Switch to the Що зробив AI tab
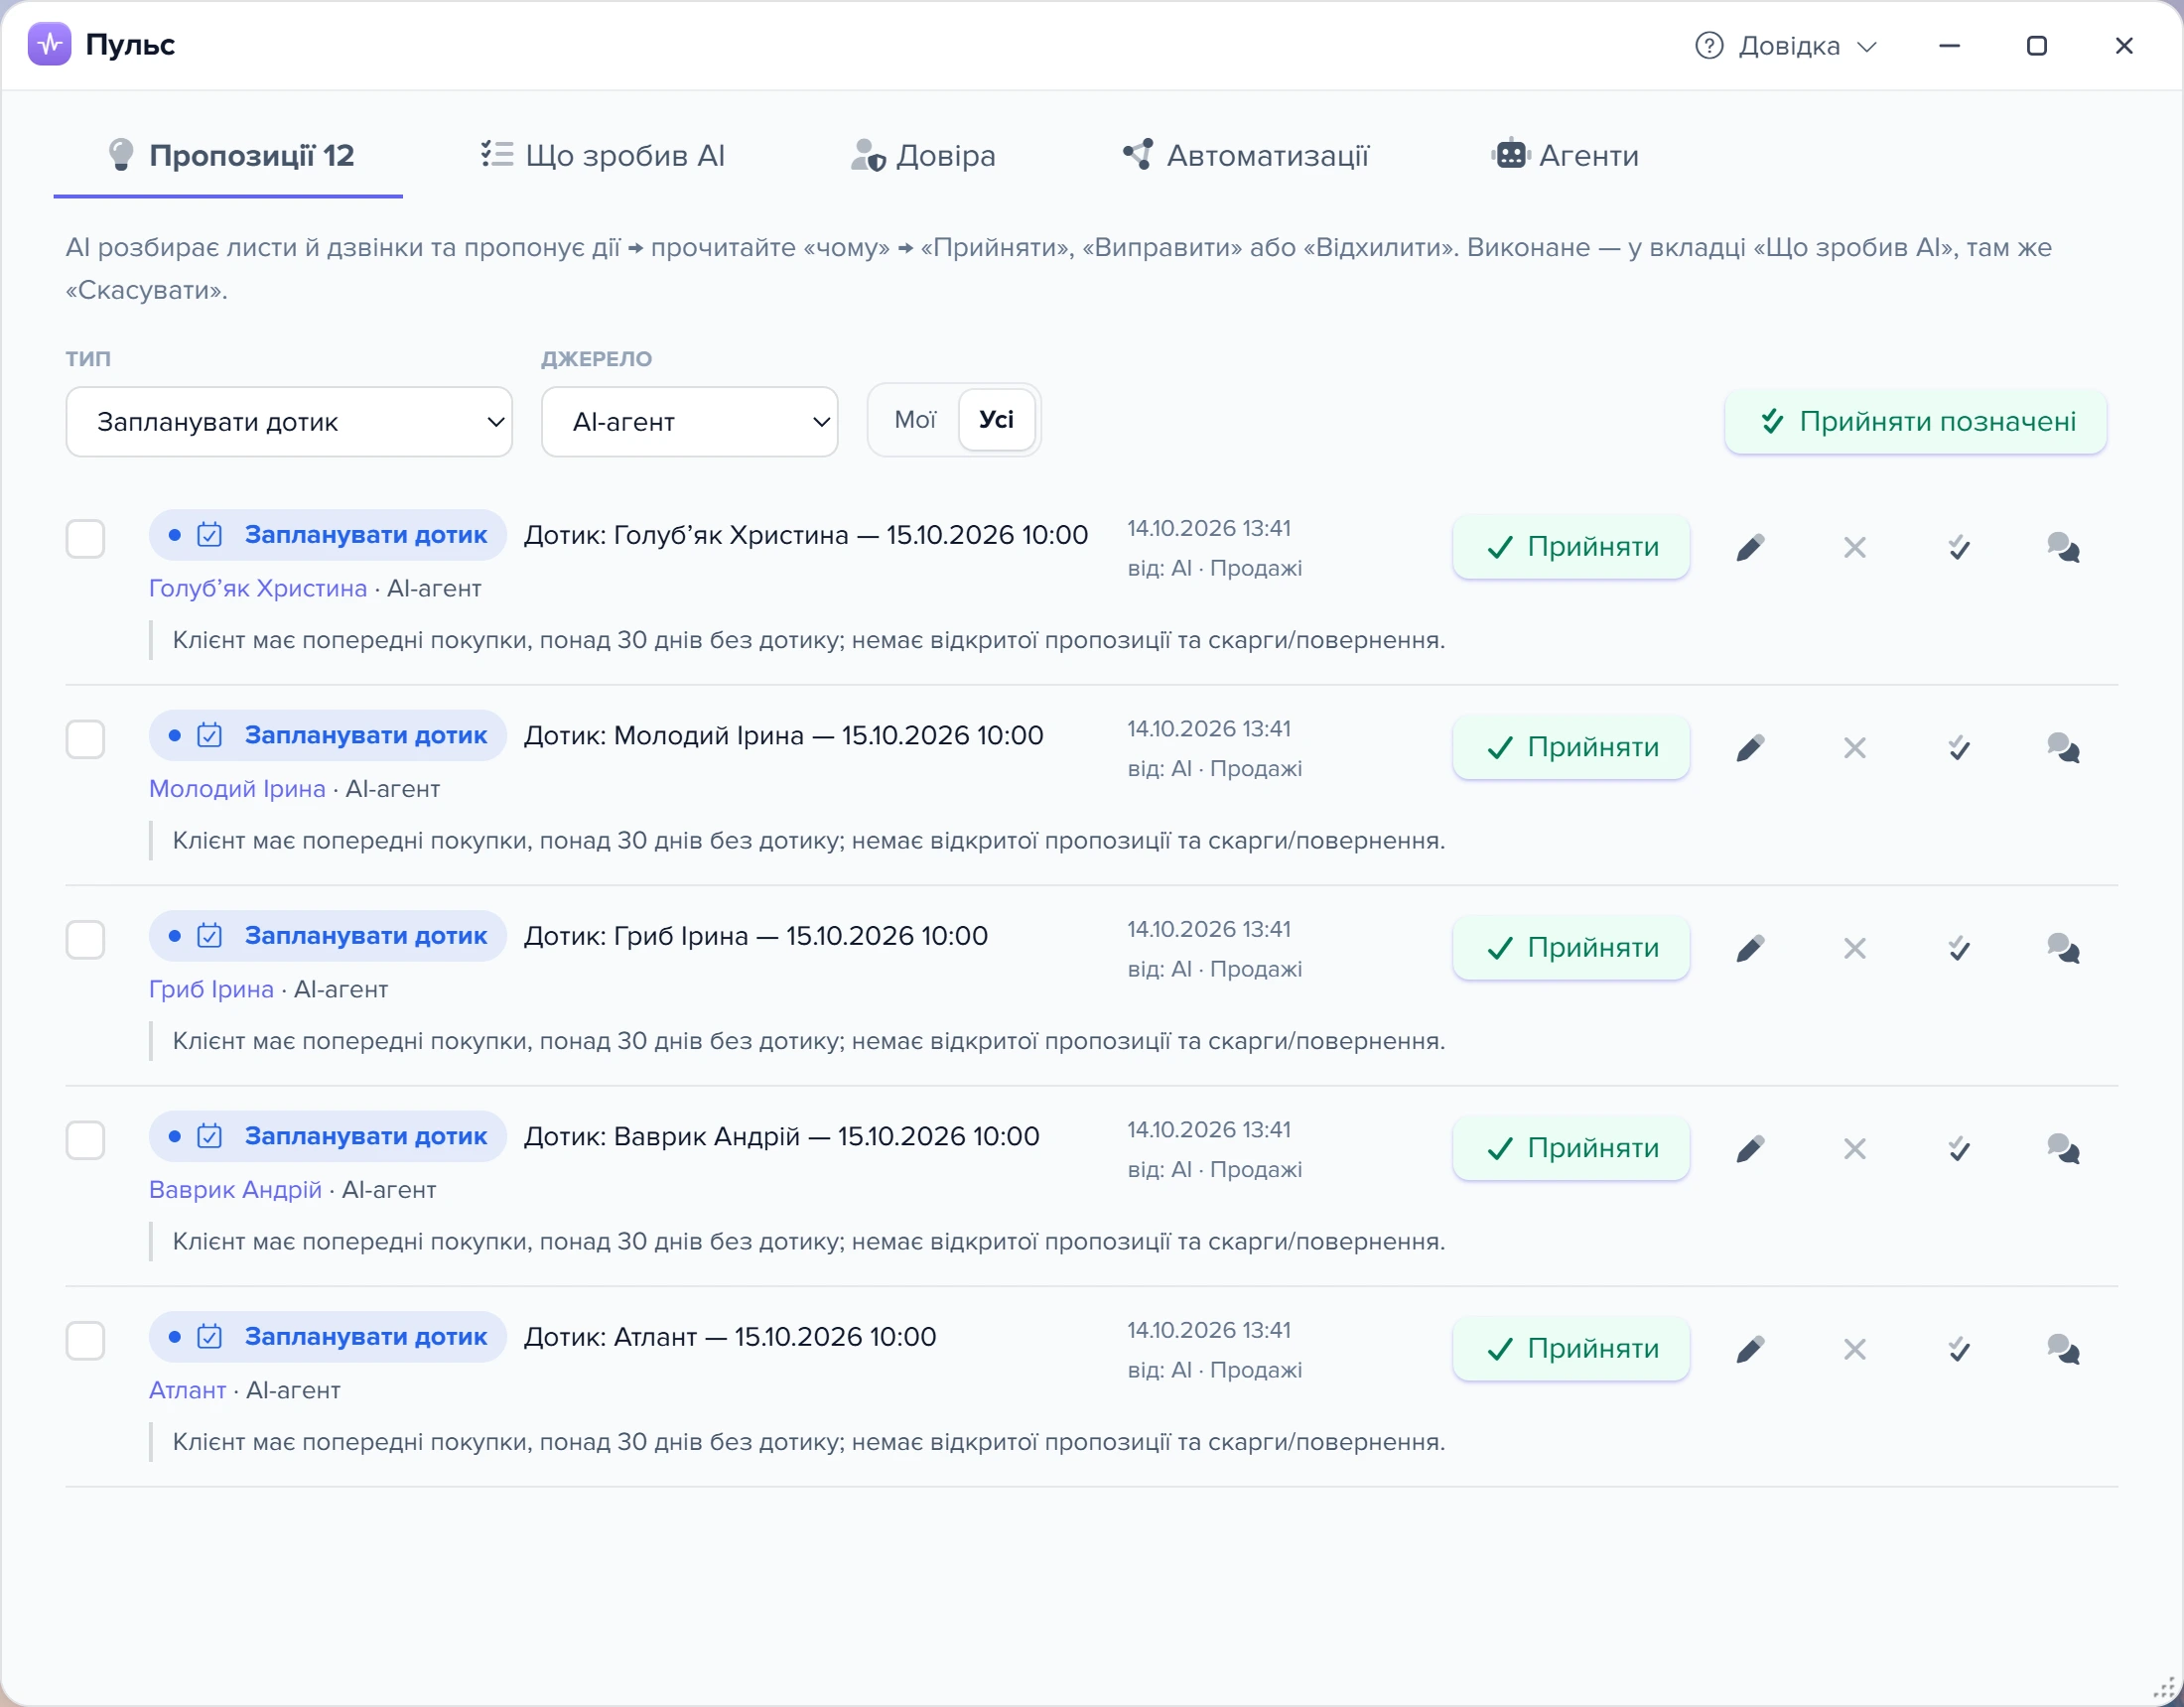 [x=602, y=155]
